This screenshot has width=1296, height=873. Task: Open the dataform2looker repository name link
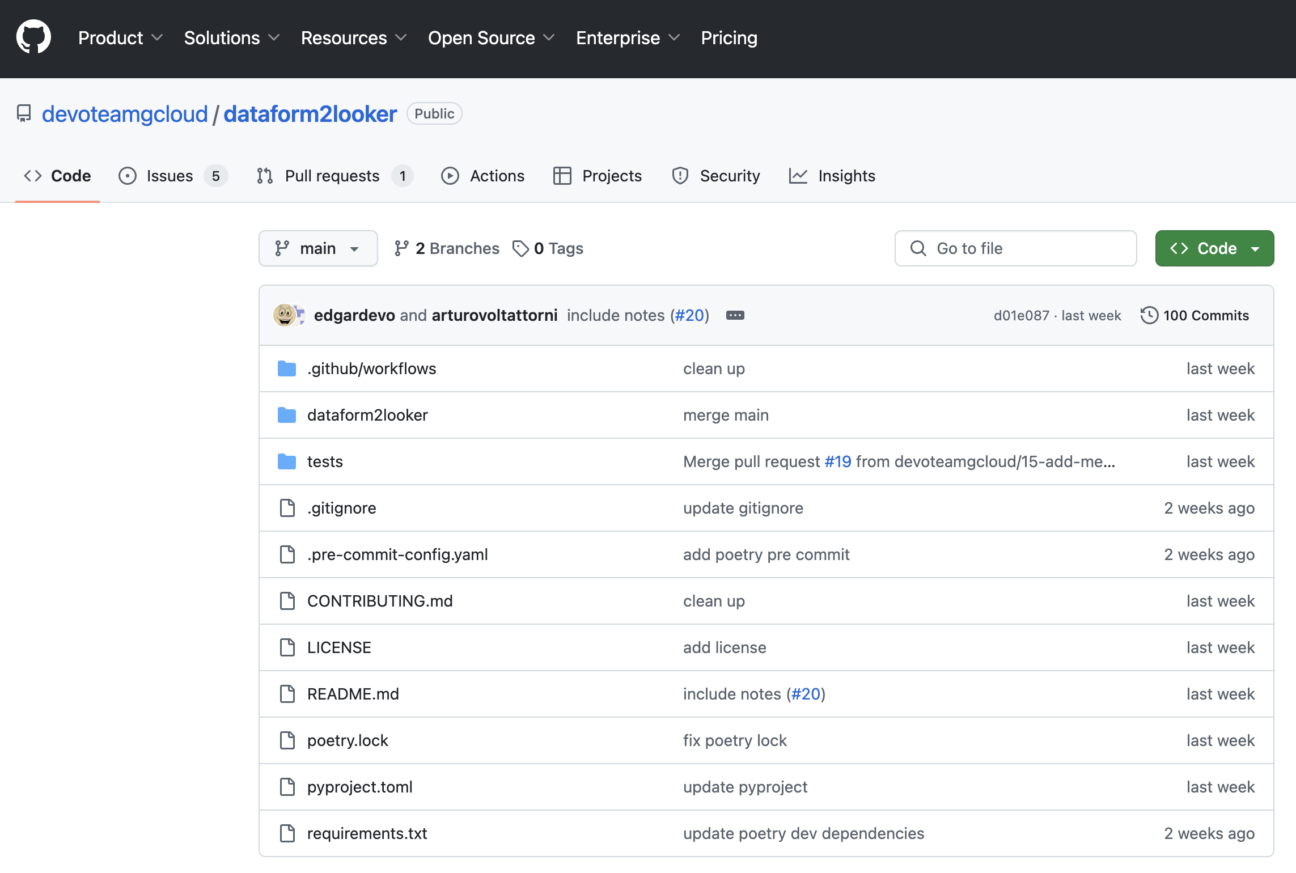coord(310,114)
